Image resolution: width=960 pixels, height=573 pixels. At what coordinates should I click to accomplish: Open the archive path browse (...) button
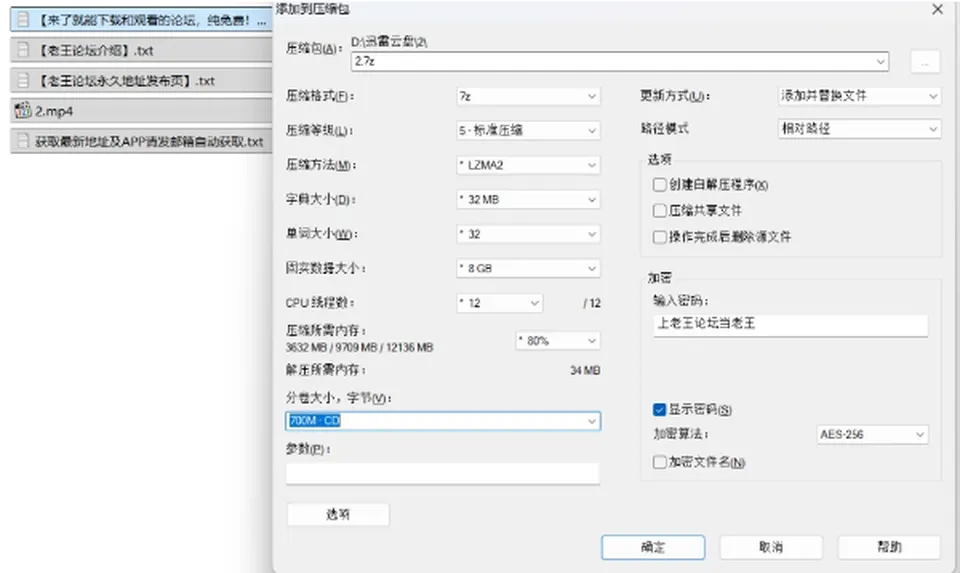[924, 62]
